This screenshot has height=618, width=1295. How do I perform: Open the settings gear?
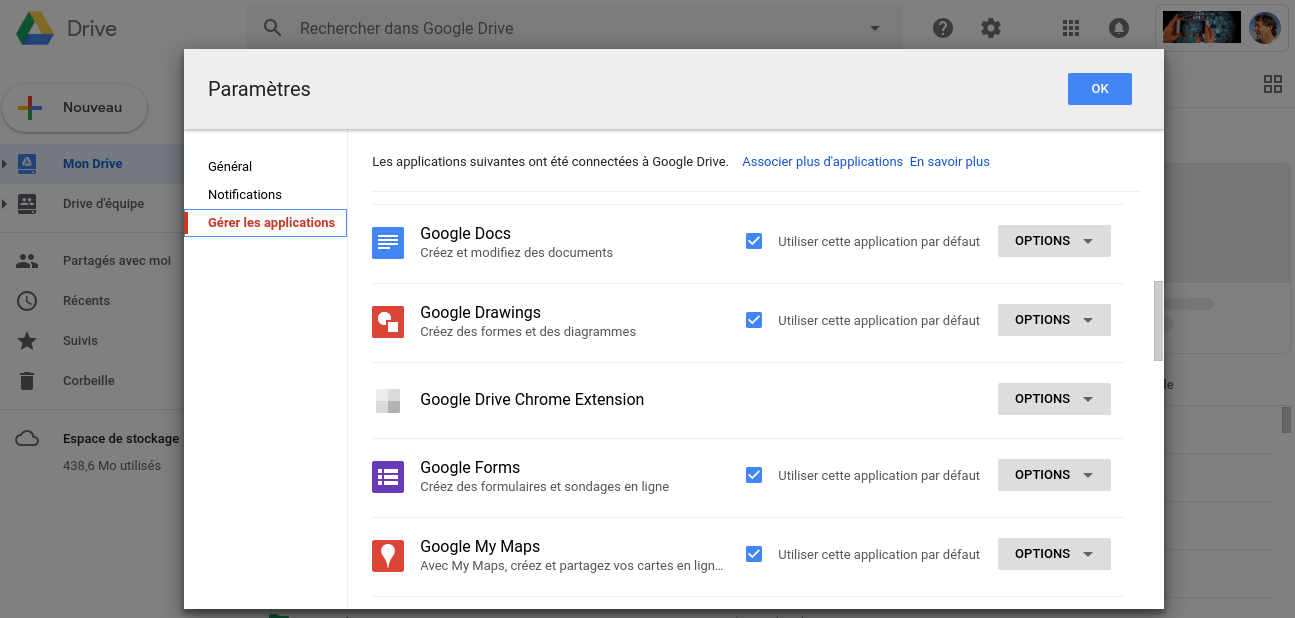pyautogui.click(x=990, y=28)
